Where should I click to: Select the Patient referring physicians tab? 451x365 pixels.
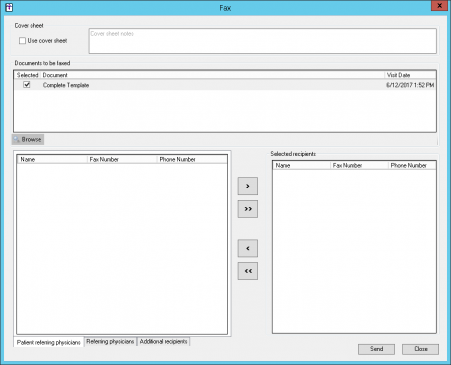pyautogui.click(x=49, y=342)
